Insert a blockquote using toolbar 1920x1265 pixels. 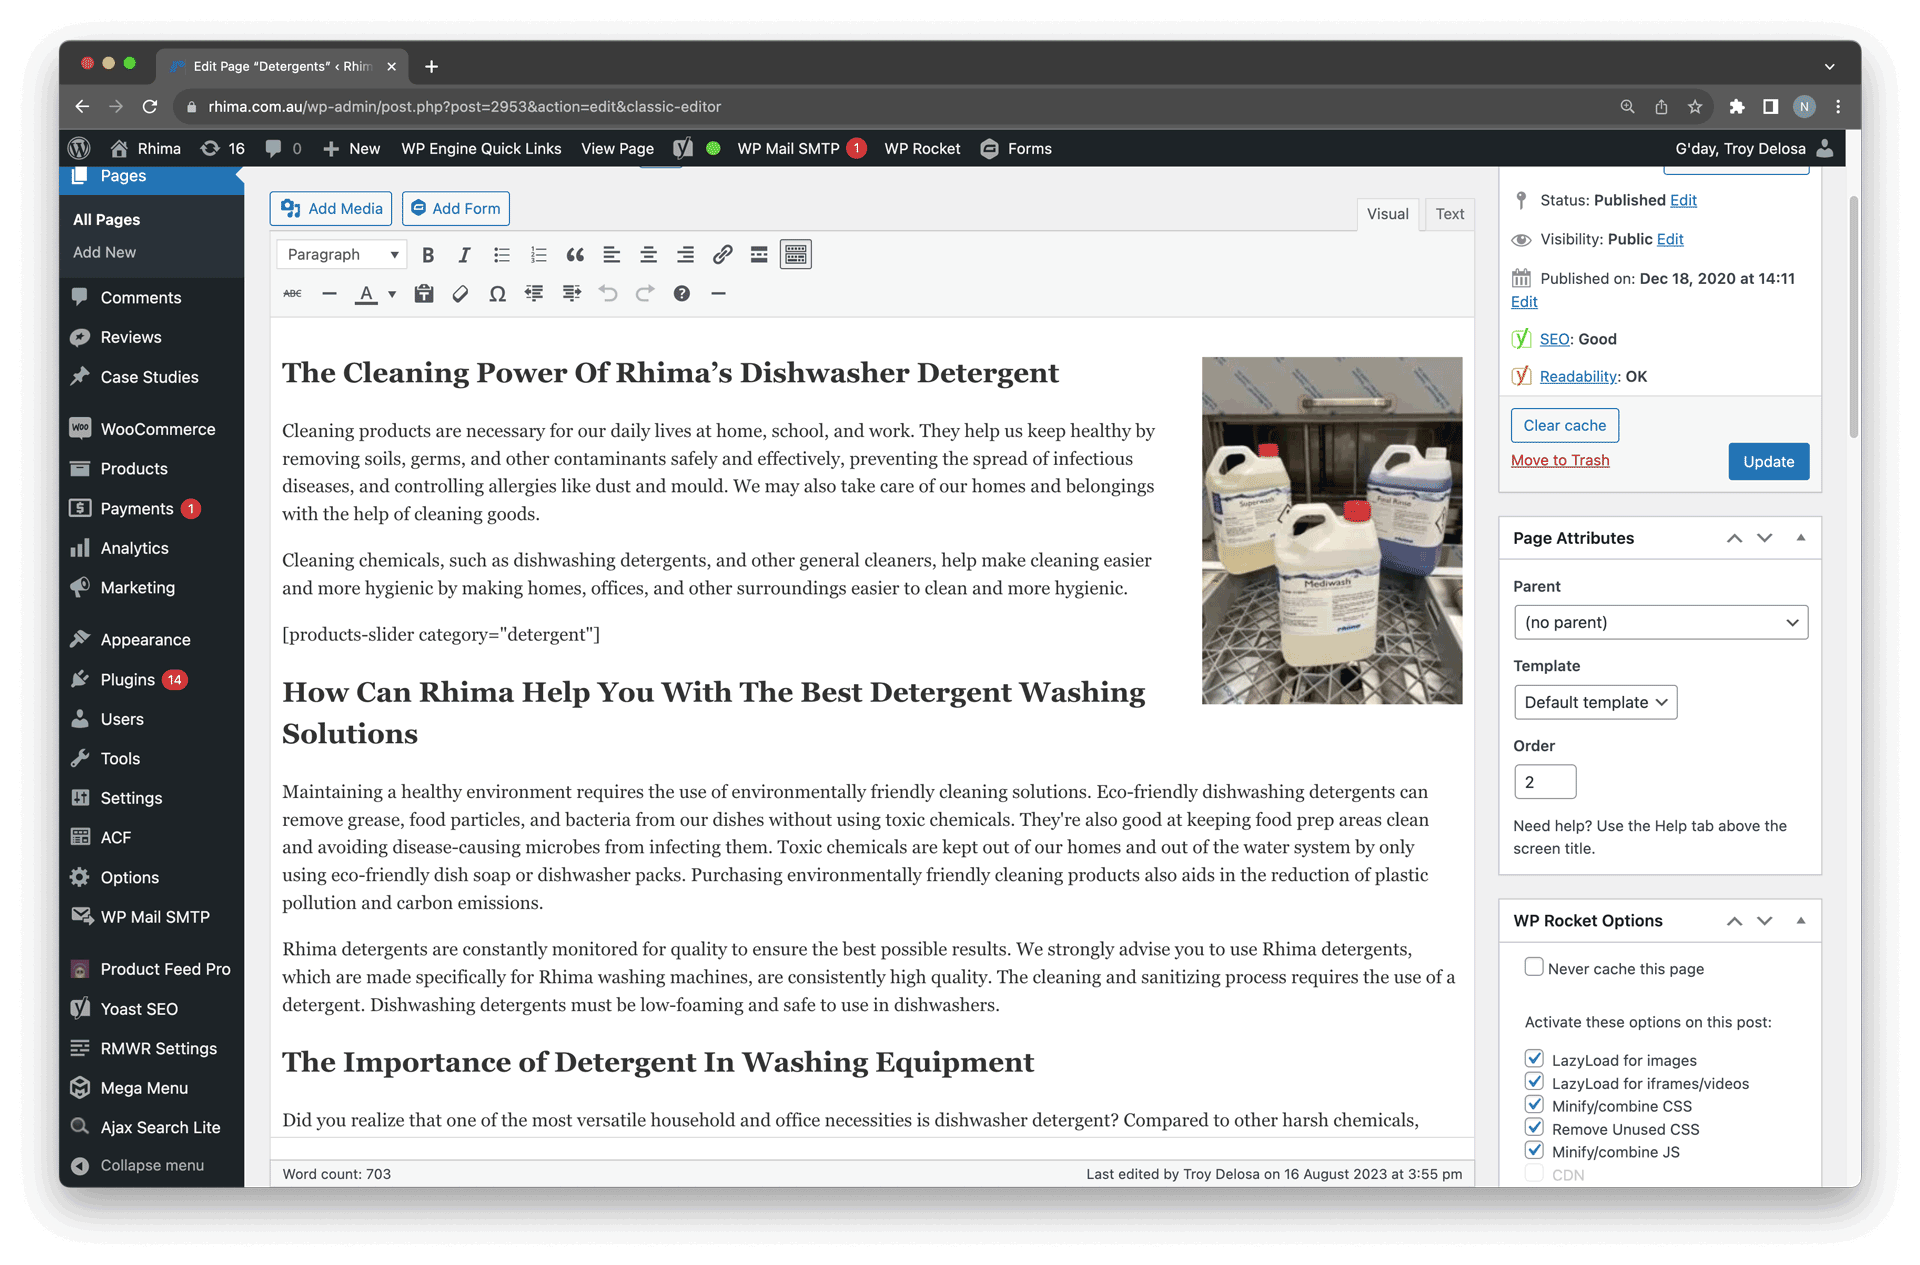pos(575,255)
